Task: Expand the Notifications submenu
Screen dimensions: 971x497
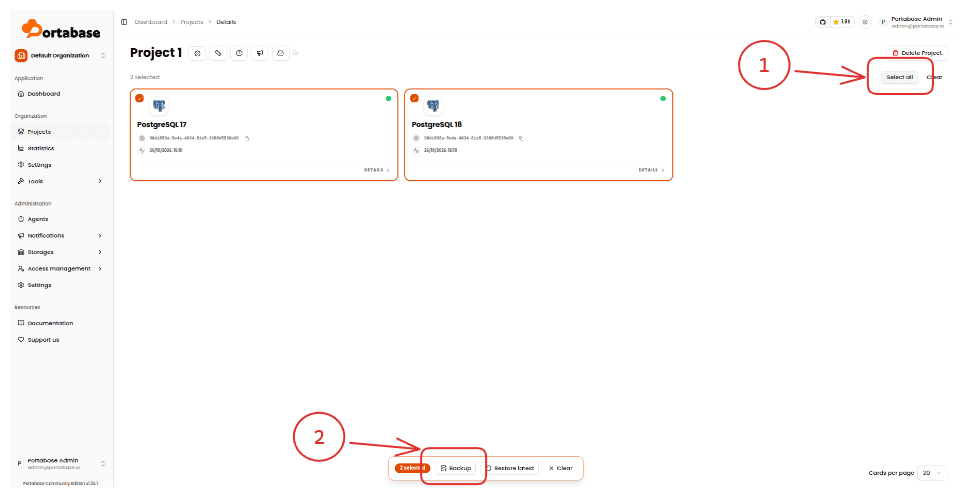Action: point(60,236)
